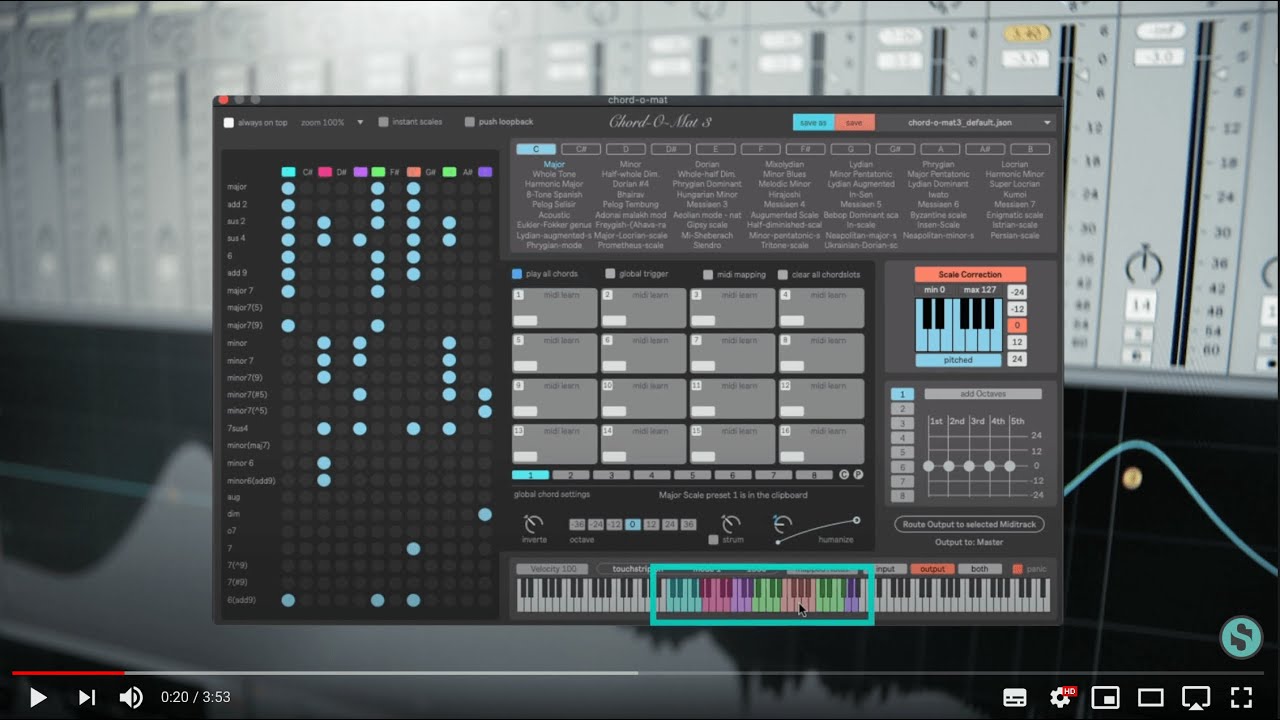1280x720 pixels.
Task: Click the 1st octave slider handle
Action: coord(929,466)
